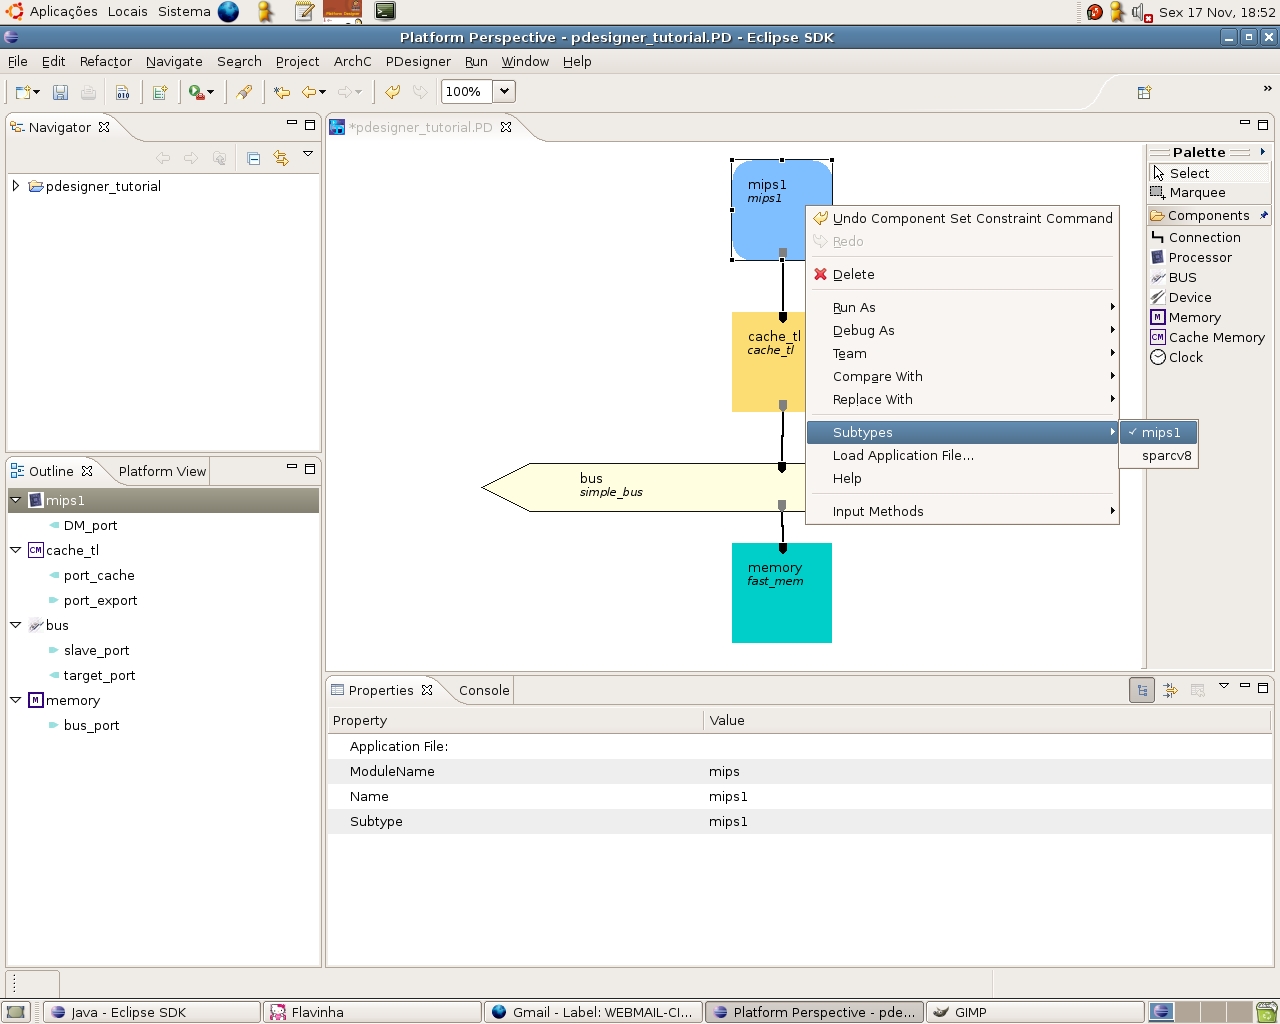1280x1024 pixels.
Task: Select DM_port in Outline tree
Action: (90, 526)
